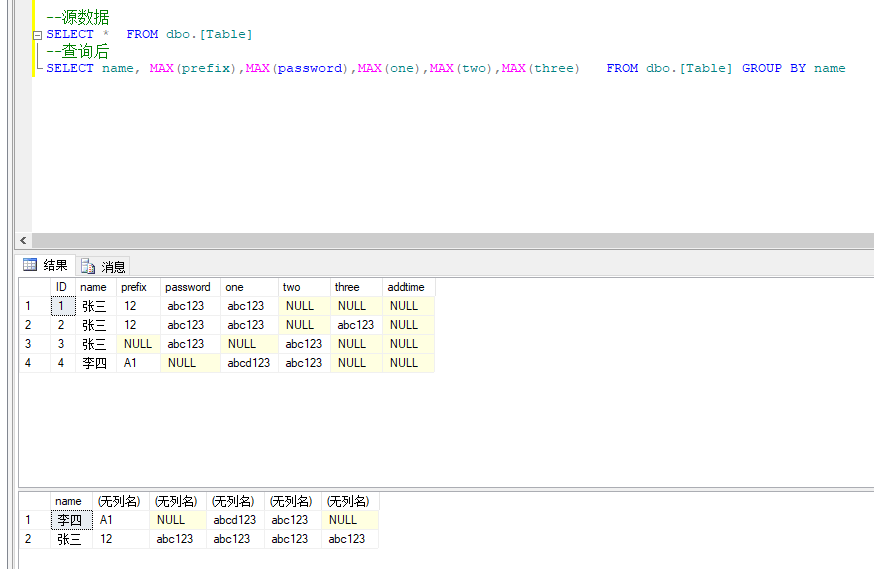874x569 pixels.
Task: Click the NULL password cell in ID 4 row
Action: (x=190, y=363)
